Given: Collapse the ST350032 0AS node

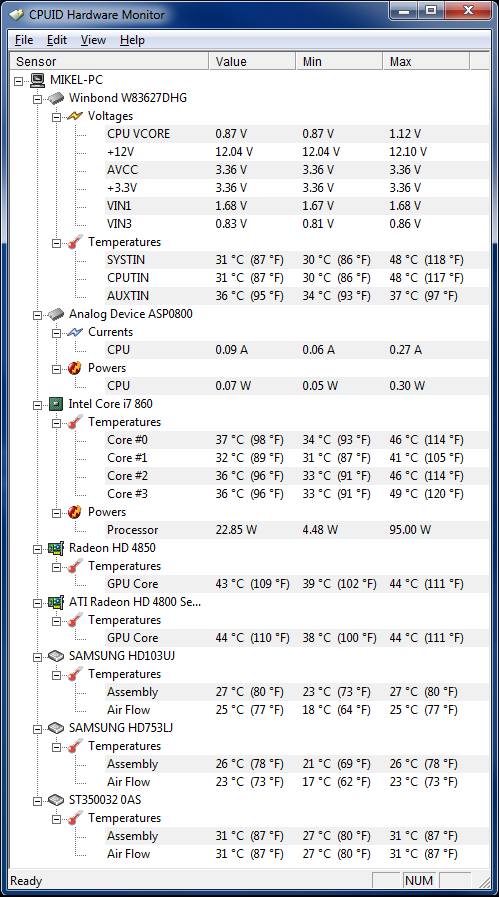Looking at the screenshot, I should [x=37, y=800].
